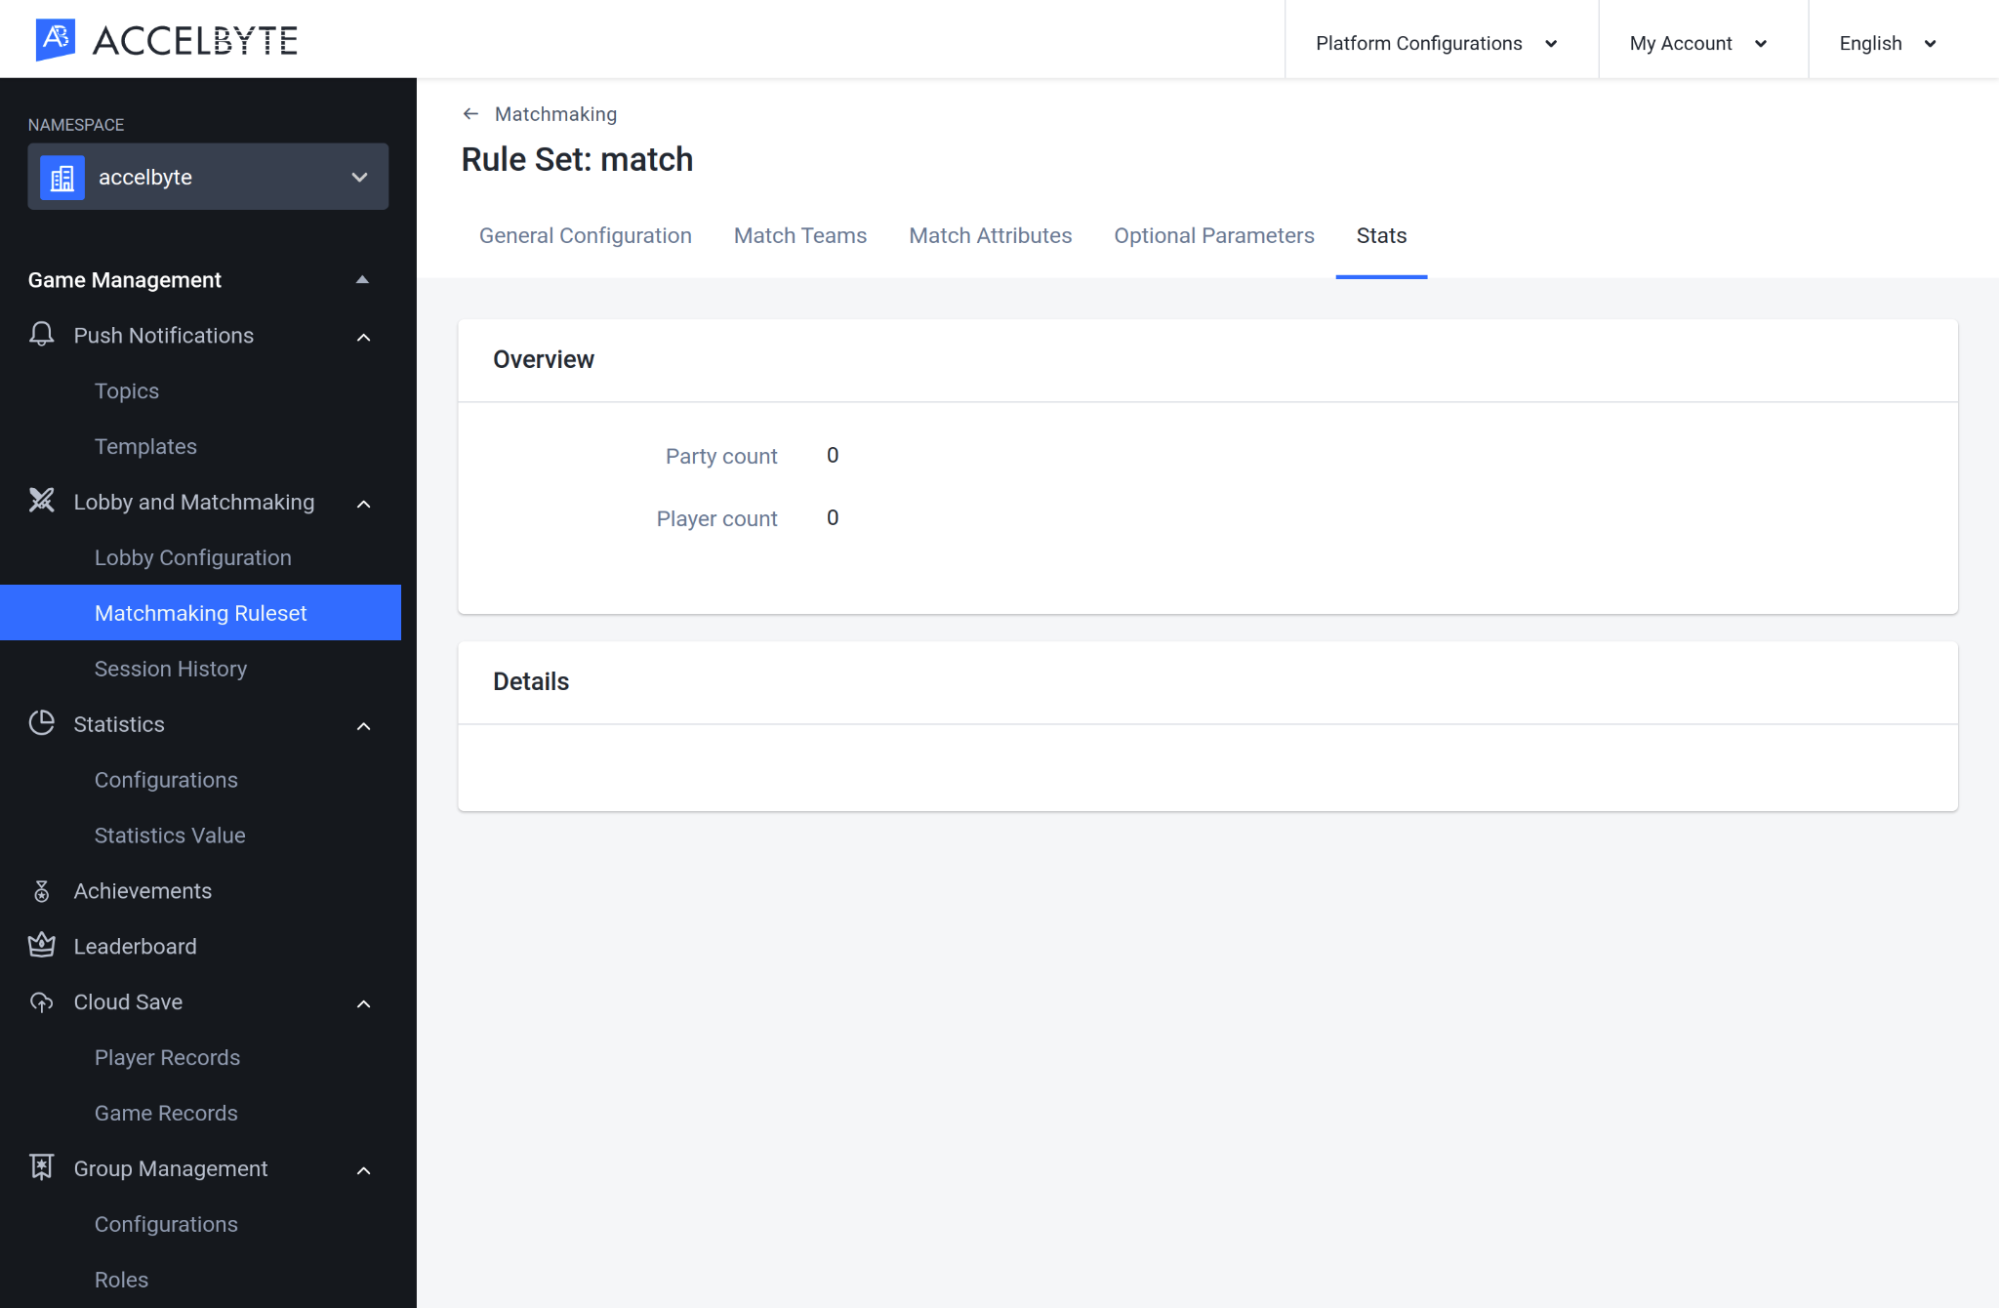Select the accelbyte namespace dropdown
1999x1308 pixels.
[x=209, y=177]
